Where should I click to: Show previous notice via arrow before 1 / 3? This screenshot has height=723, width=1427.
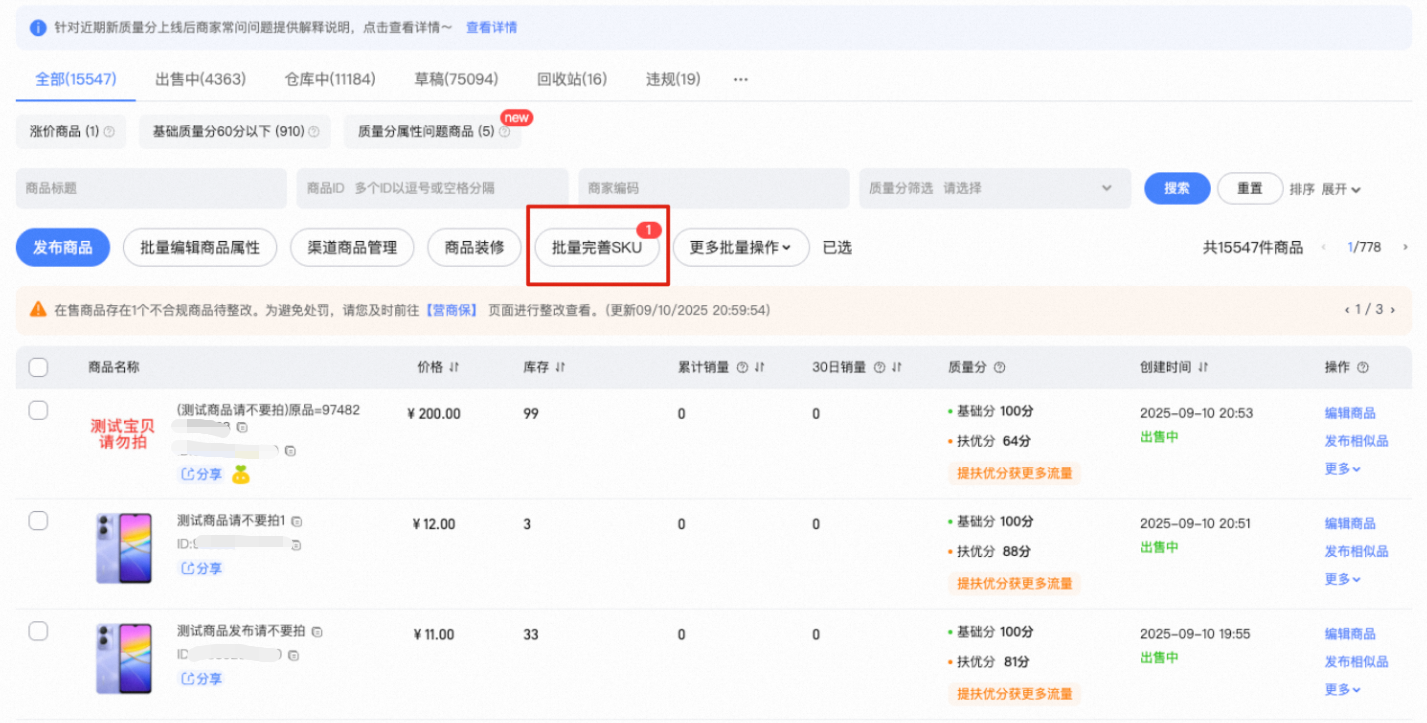1346,310
